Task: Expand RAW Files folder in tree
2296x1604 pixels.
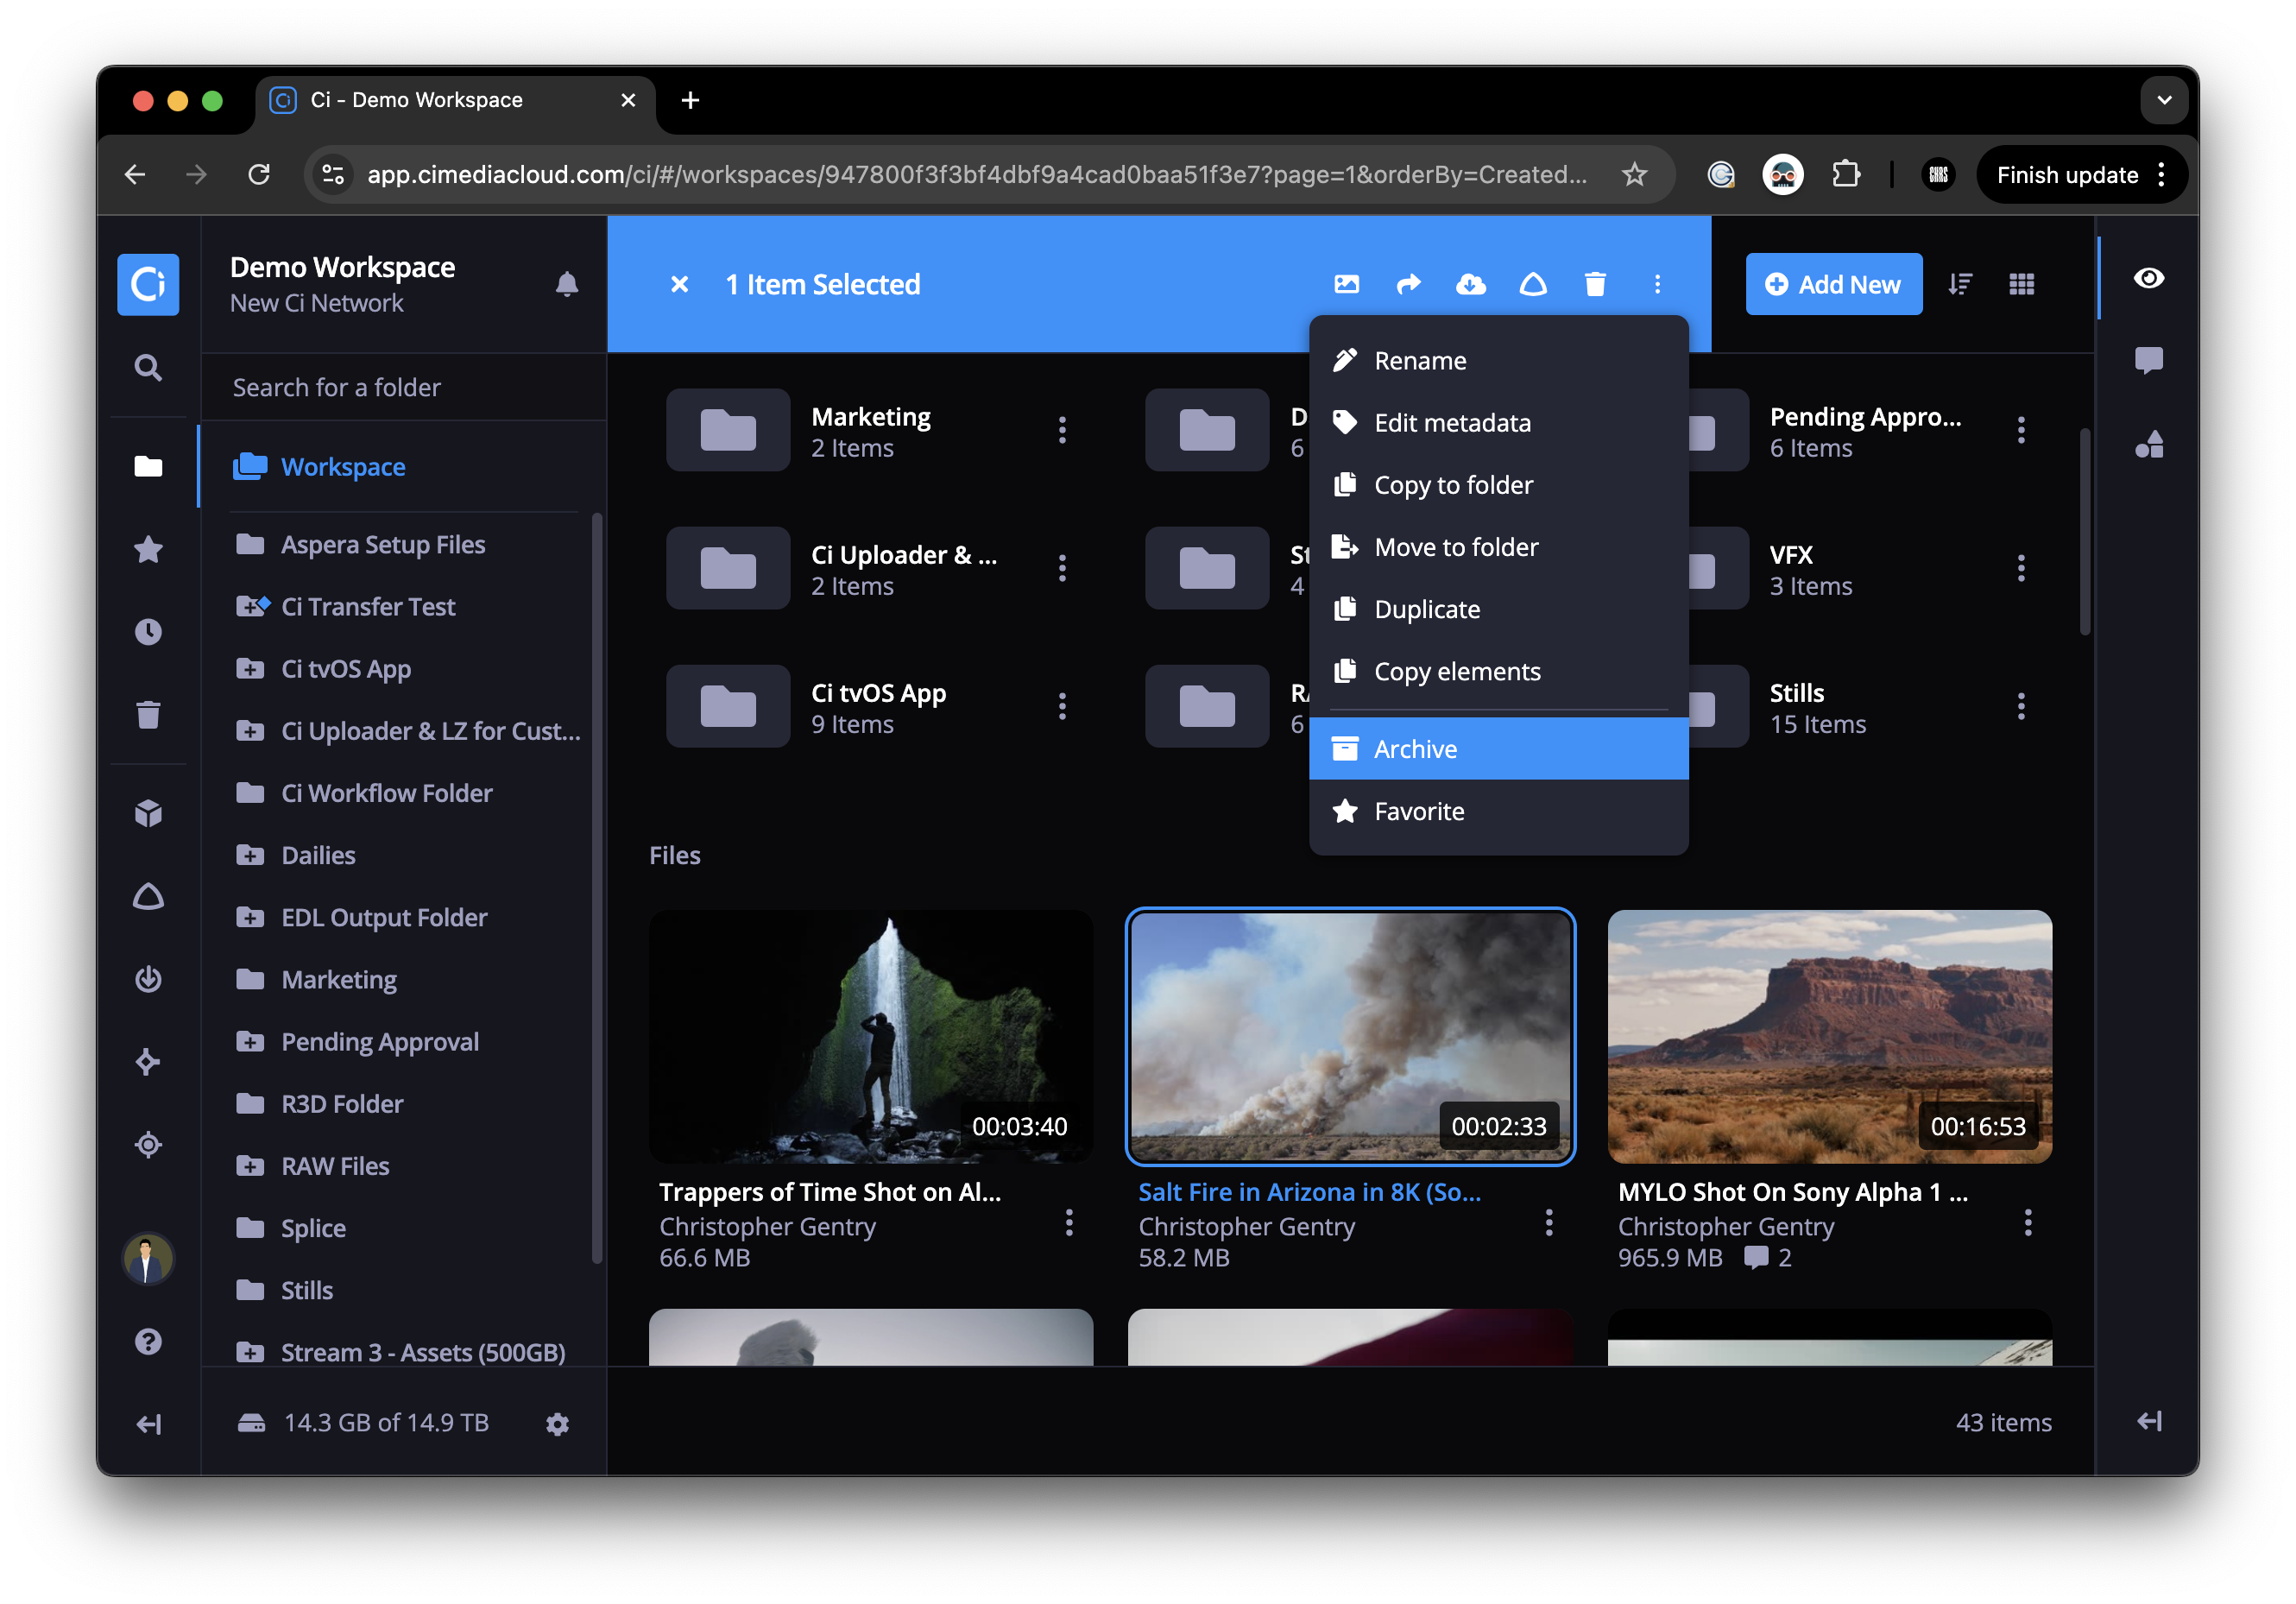Action: click(249, 1166)
